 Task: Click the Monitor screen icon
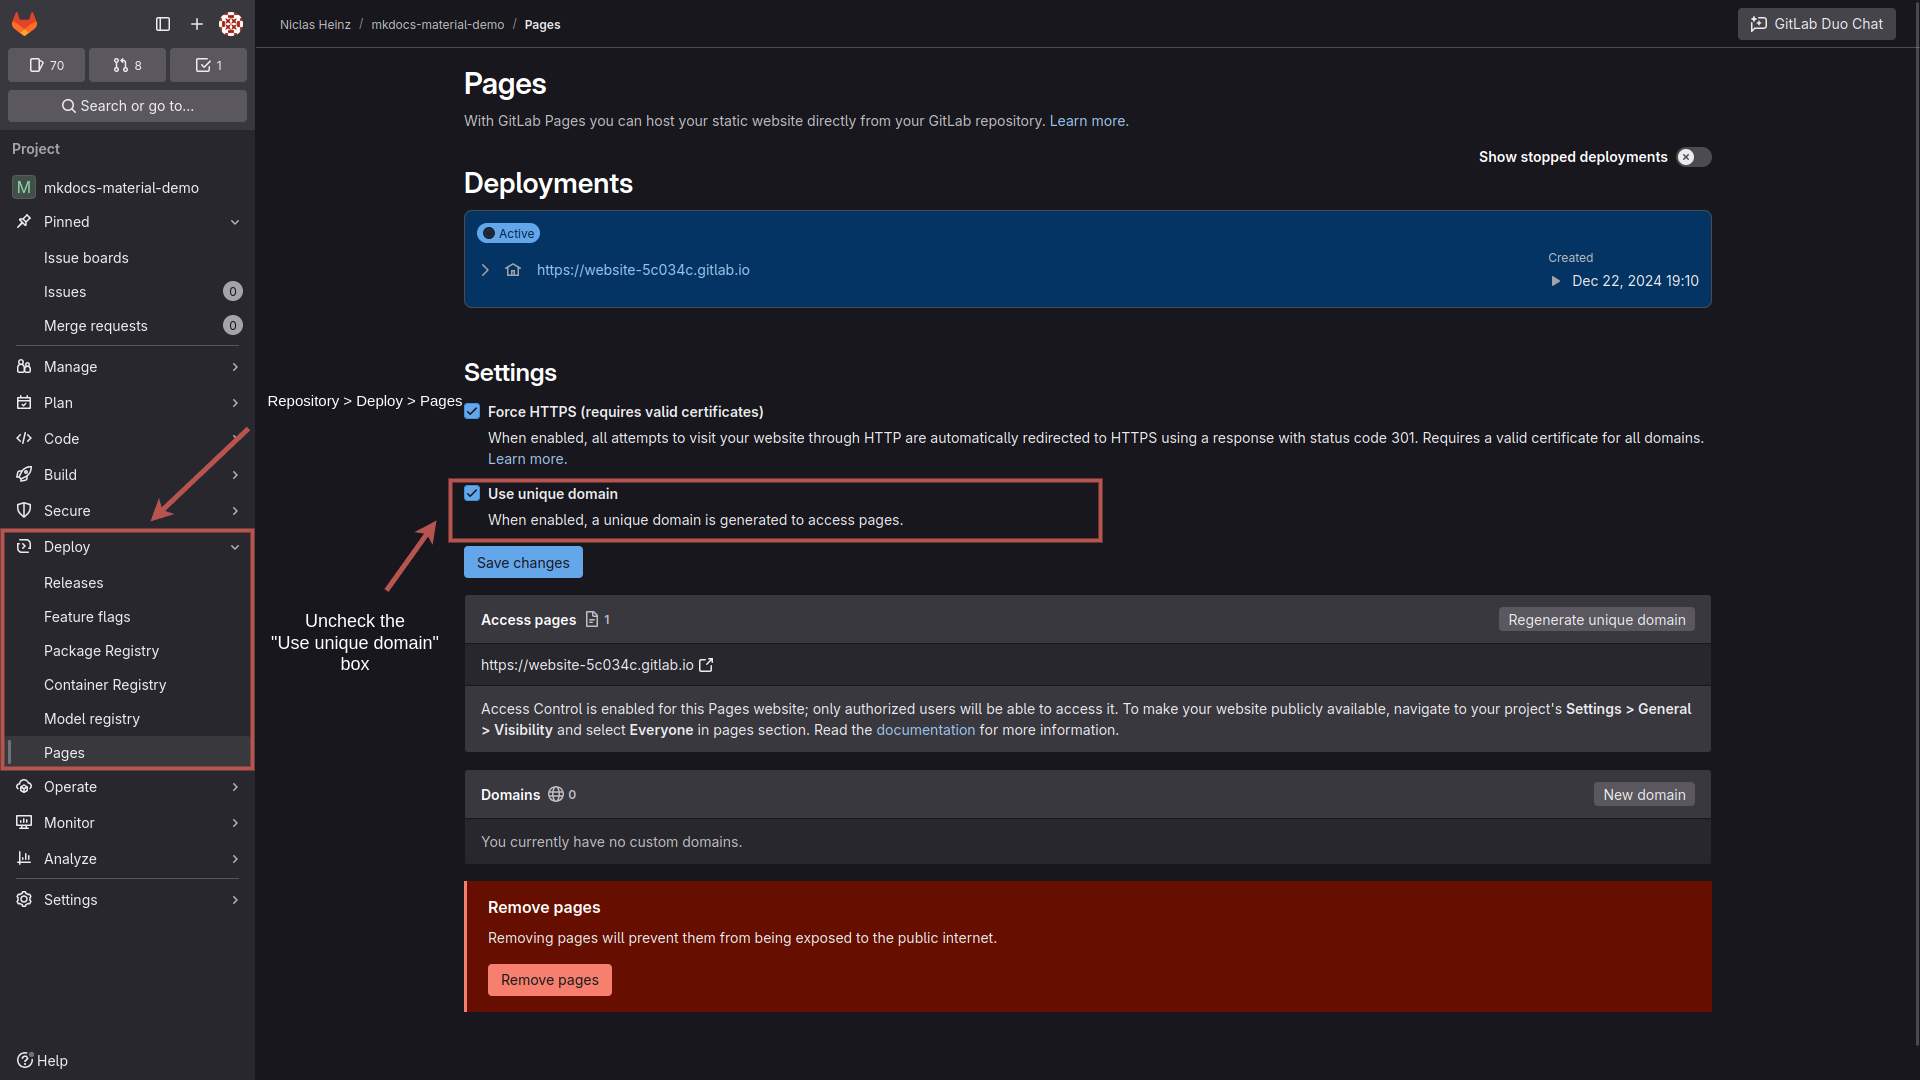tap(24, 823)
